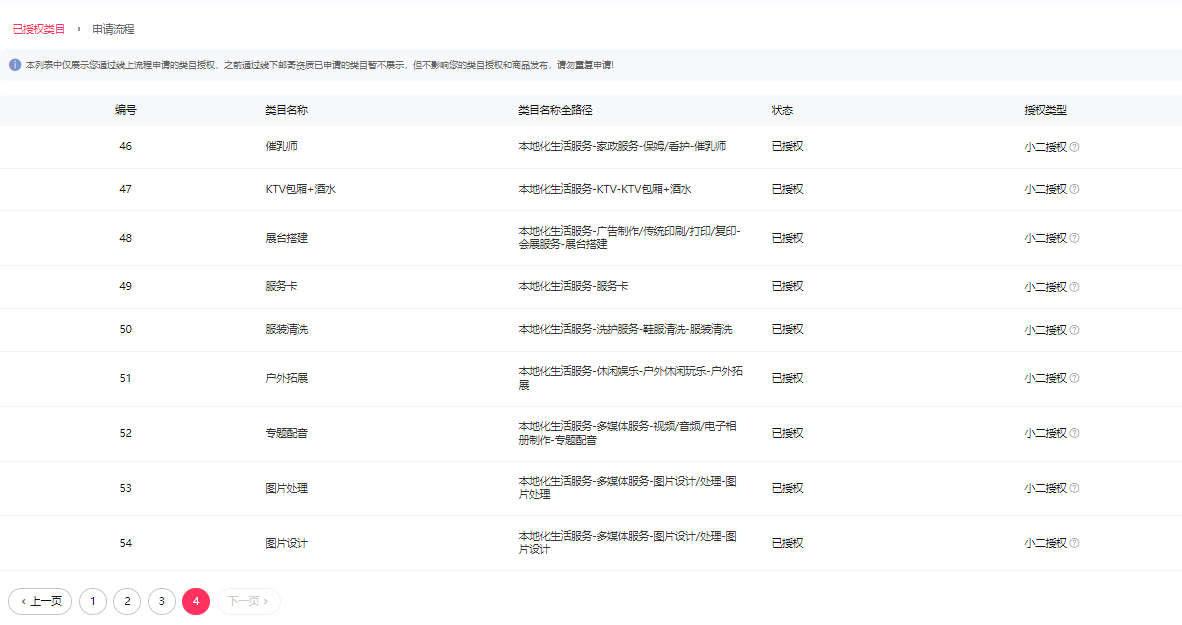Select the 已授权类目 tab
Screen dimensions: 1182x625
click(x=39, y=29)
